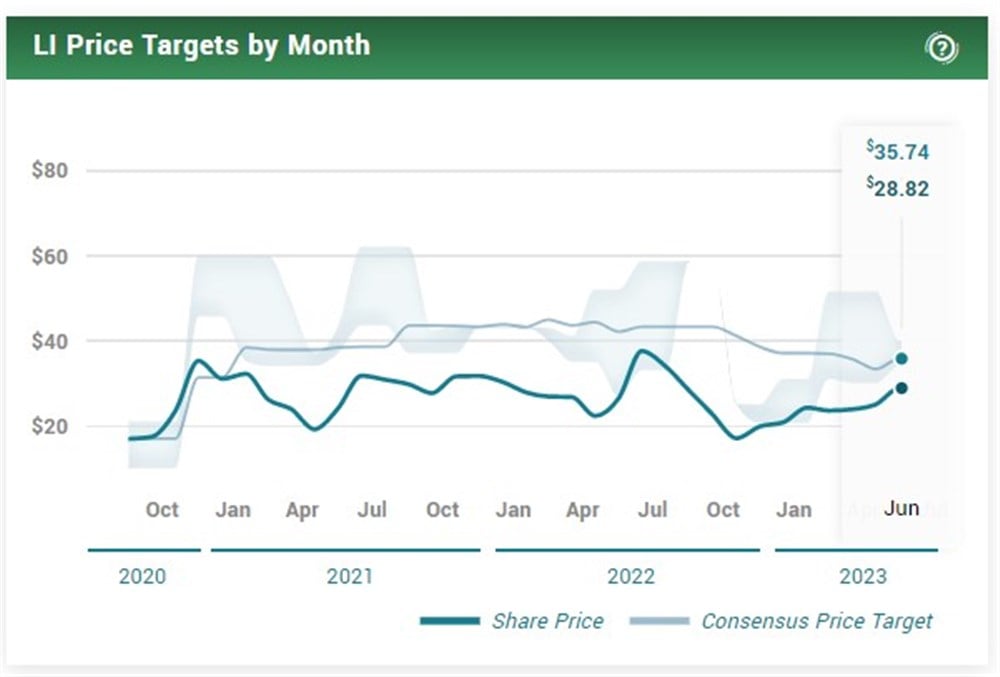The image size is (1000, 677).
Task: Select the 2021 year label
Action: tap(349, 576)
